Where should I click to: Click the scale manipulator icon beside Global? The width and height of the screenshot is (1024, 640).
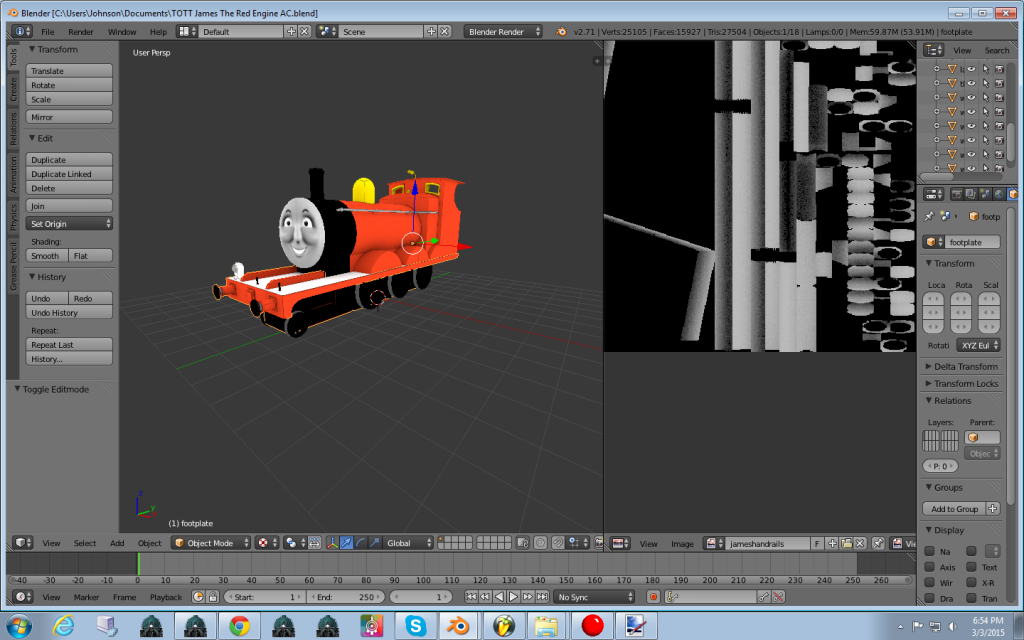pos(375,543)
